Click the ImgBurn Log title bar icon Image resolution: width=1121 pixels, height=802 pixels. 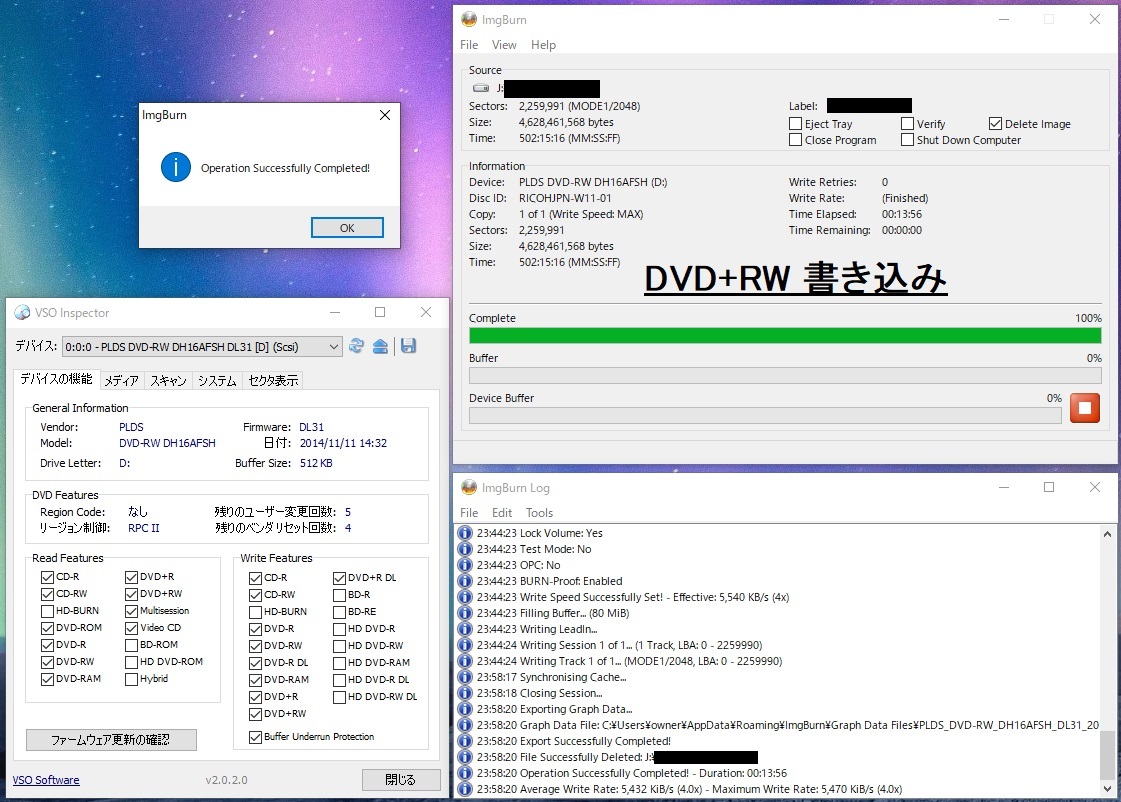click(467, 487)
